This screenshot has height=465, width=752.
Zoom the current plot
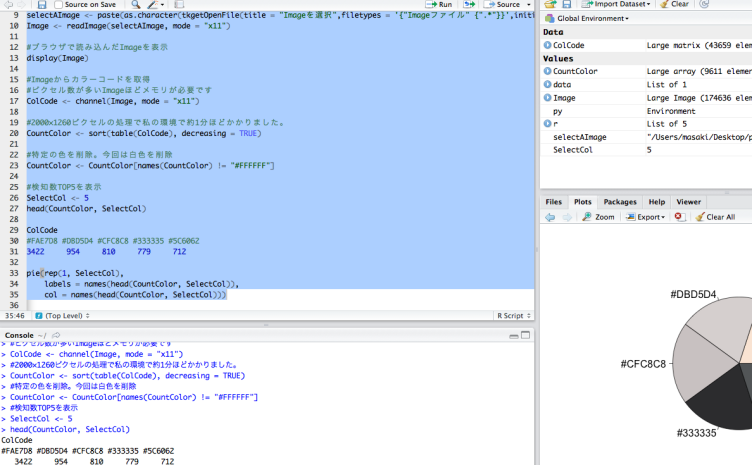(598, 217)
